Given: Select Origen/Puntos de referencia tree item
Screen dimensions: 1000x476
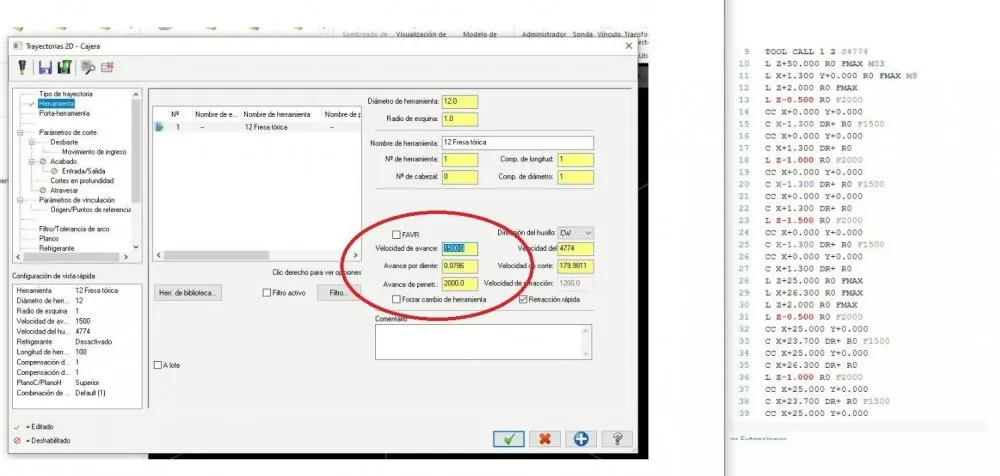Looking at the screenshot, I should tap(90, 209).
